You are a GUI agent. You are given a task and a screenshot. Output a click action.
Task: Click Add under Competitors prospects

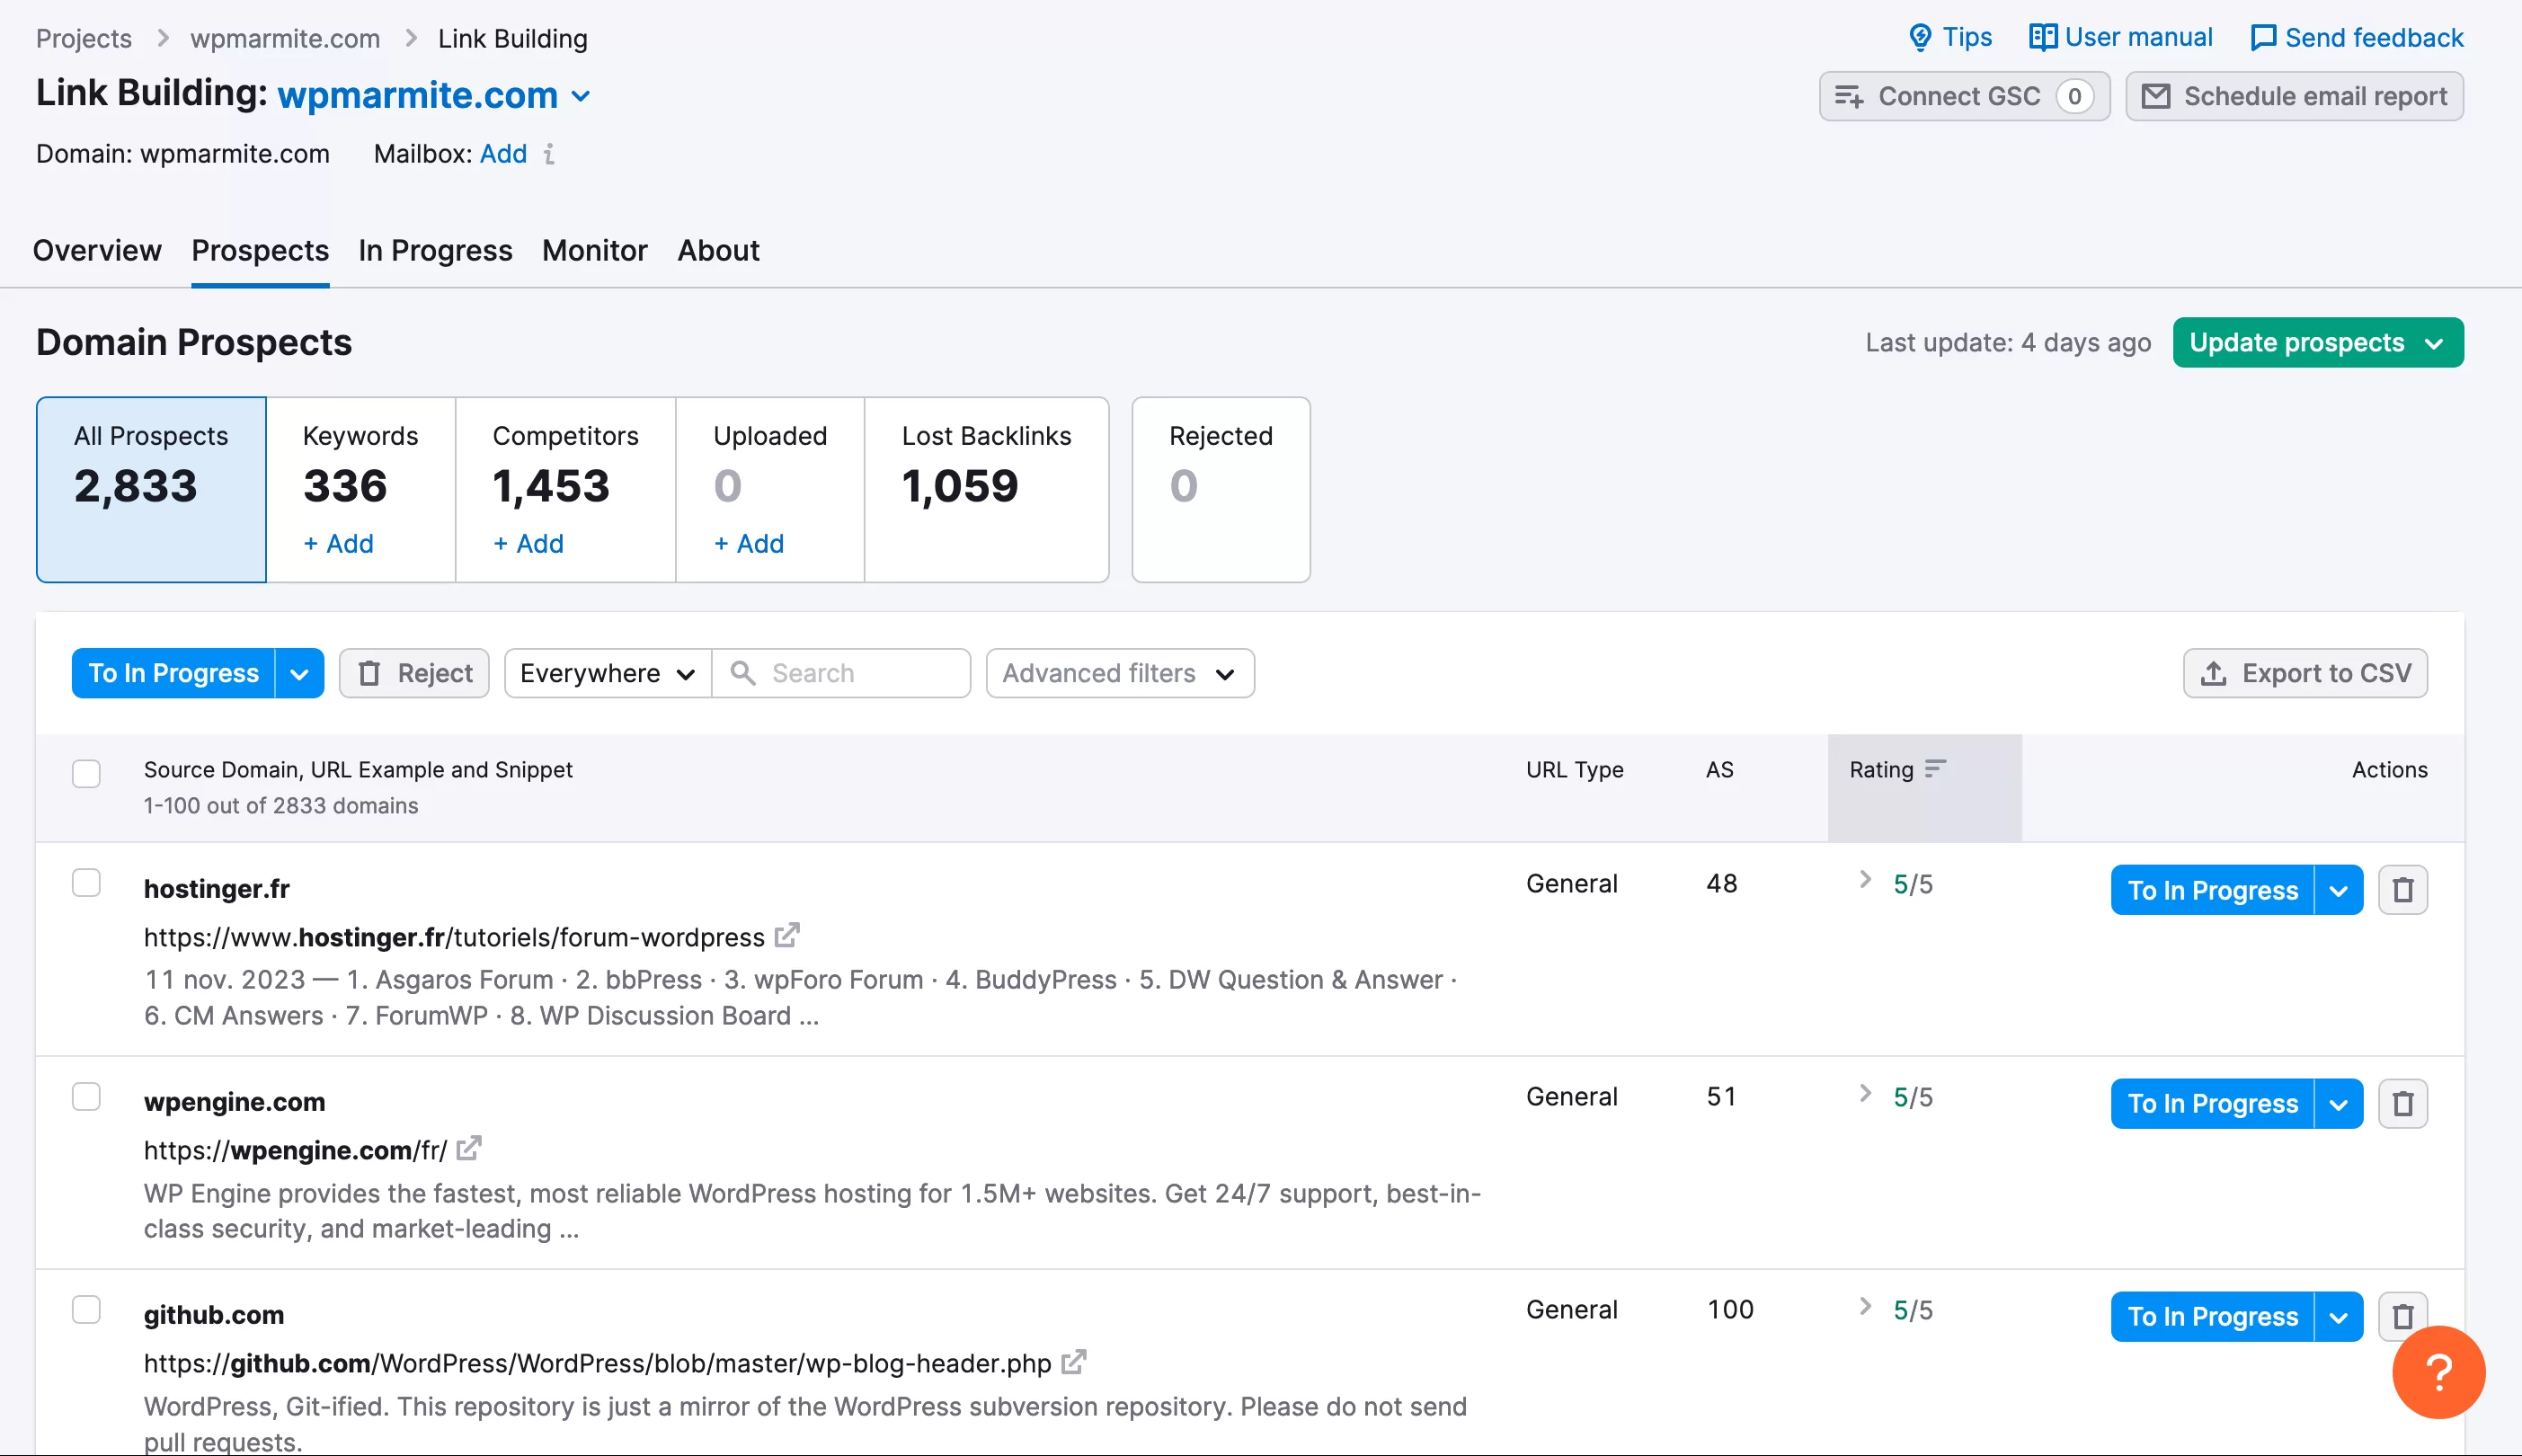(x=527, y=543)
